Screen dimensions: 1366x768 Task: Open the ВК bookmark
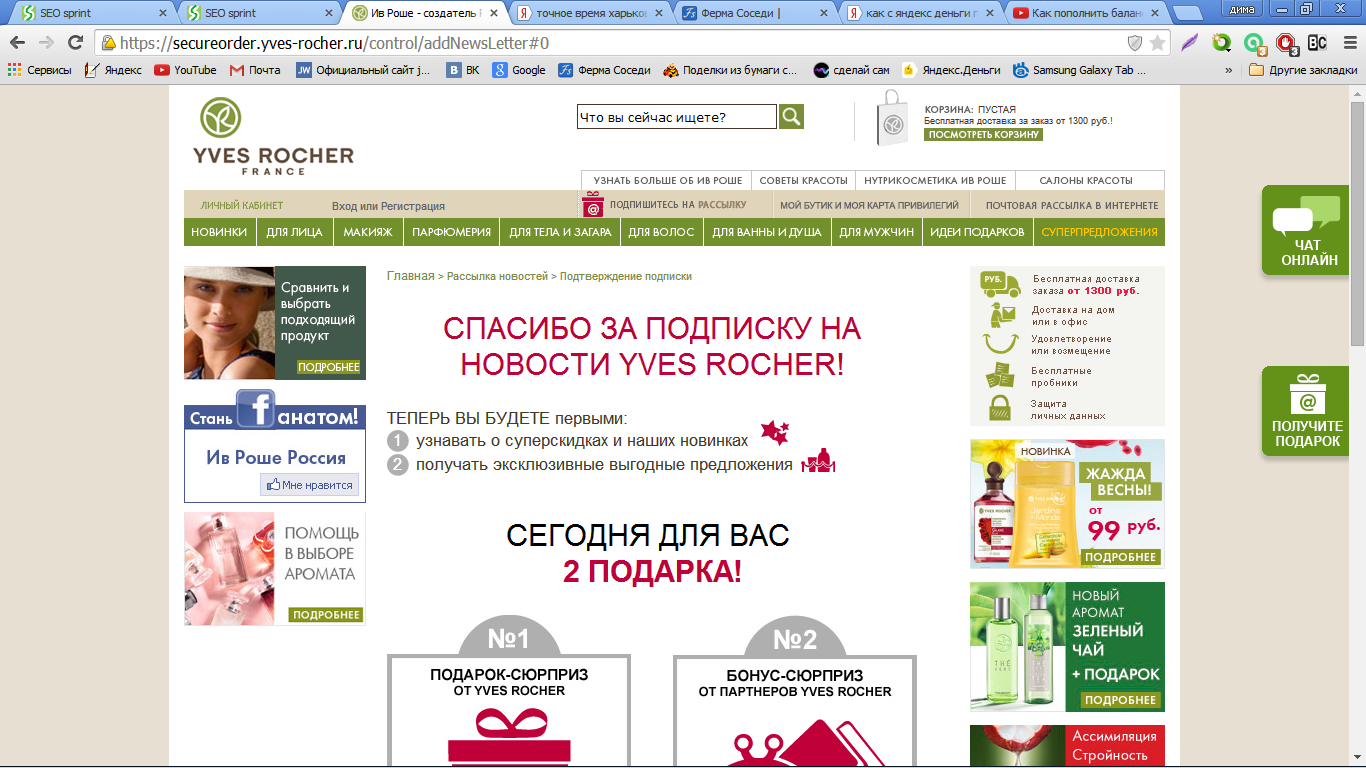click(x=463, y=70)
